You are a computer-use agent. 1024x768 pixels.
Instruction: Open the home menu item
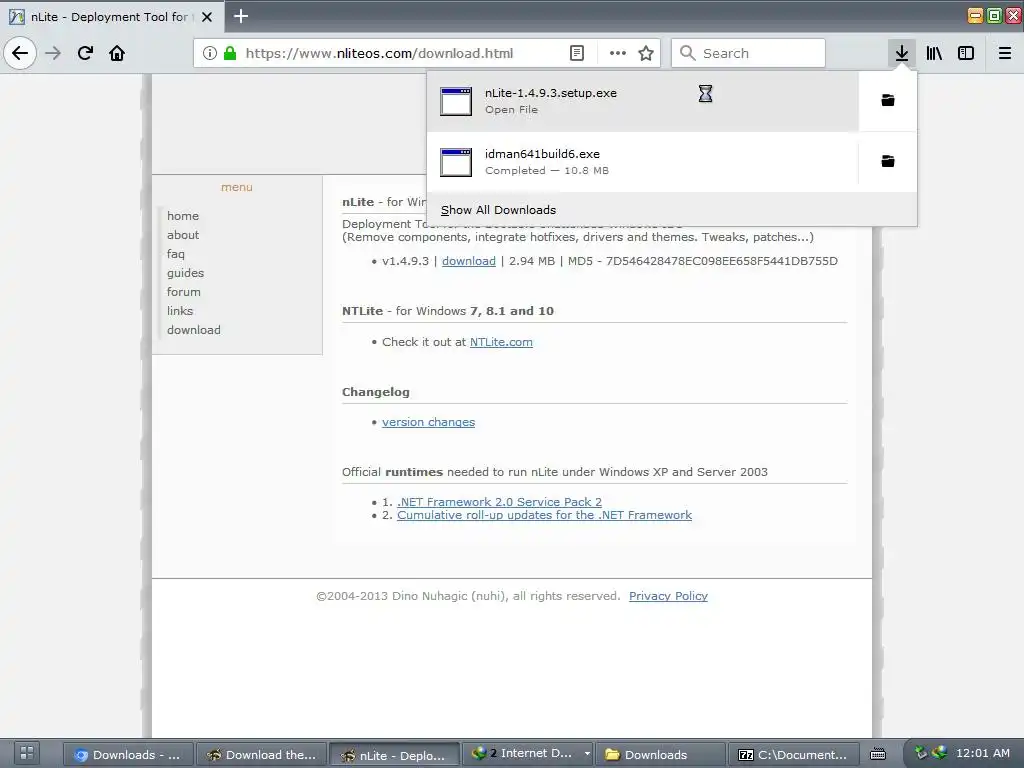[x=183, y=216]
